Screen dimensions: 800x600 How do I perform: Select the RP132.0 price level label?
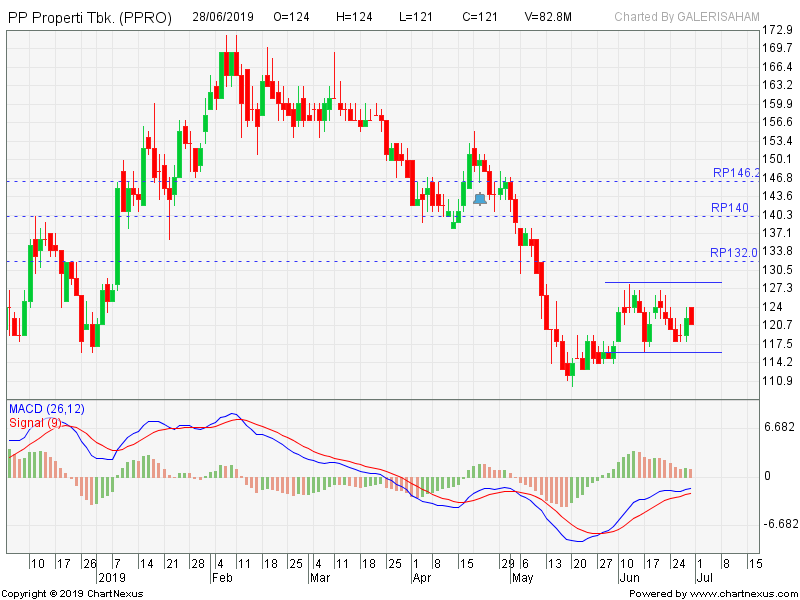tap(734, 253)
